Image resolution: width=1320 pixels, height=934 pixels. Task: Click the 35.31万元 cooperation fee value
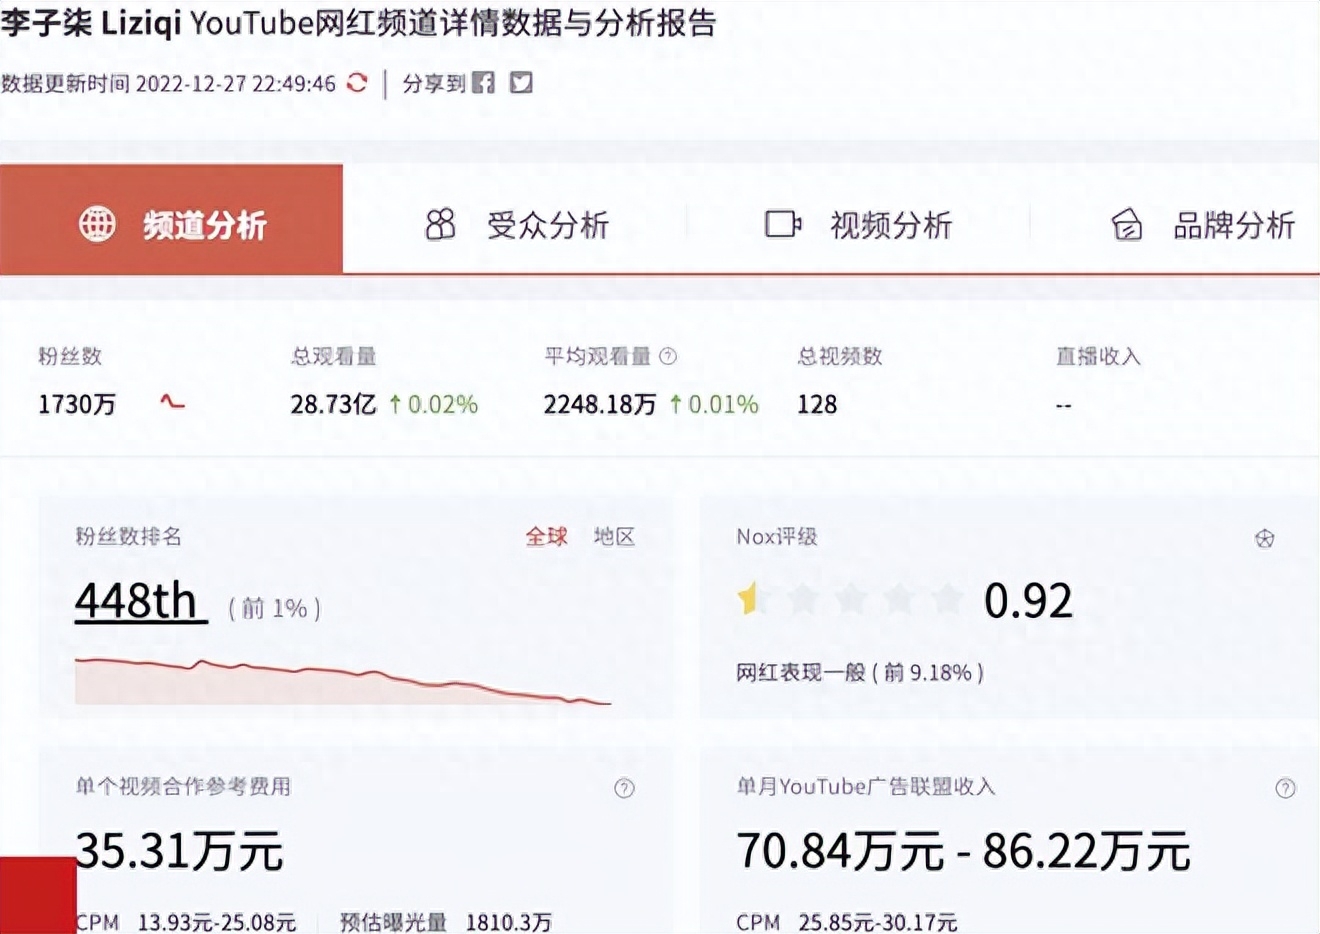point(180,851)
